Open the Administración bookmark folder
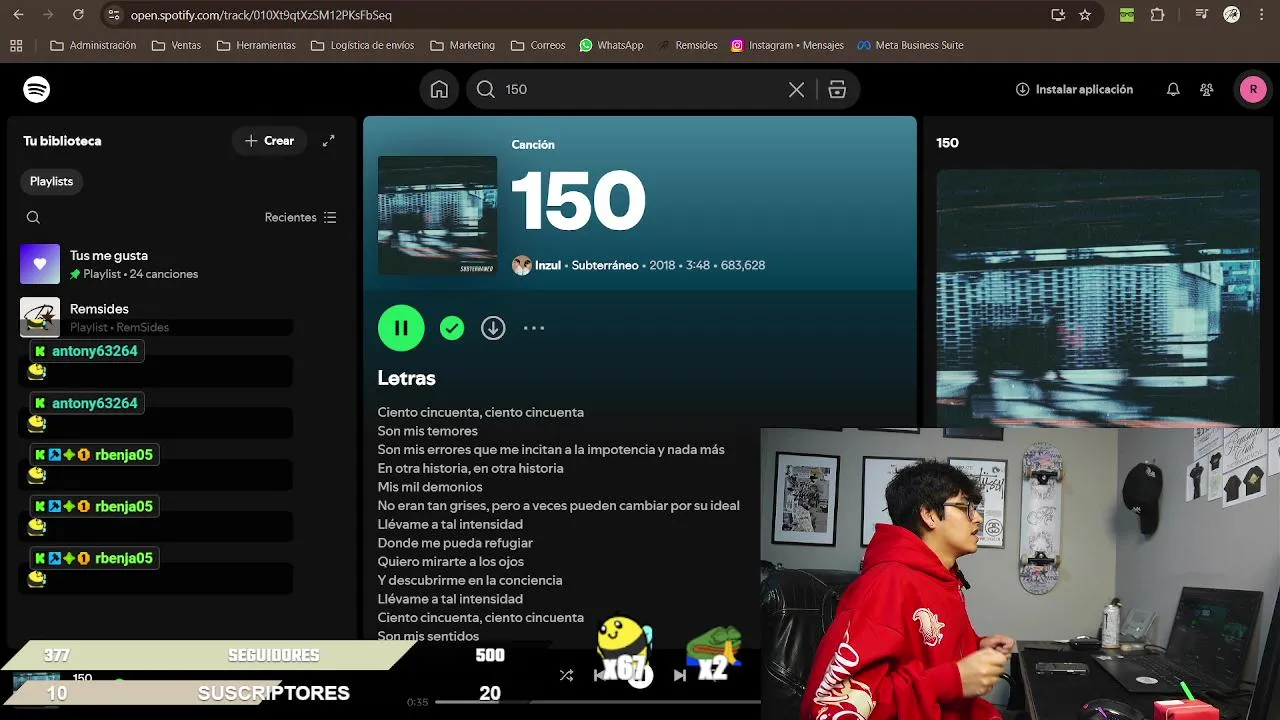The height and width of the screenshot is (720, 1280). (x=93, y=45)
